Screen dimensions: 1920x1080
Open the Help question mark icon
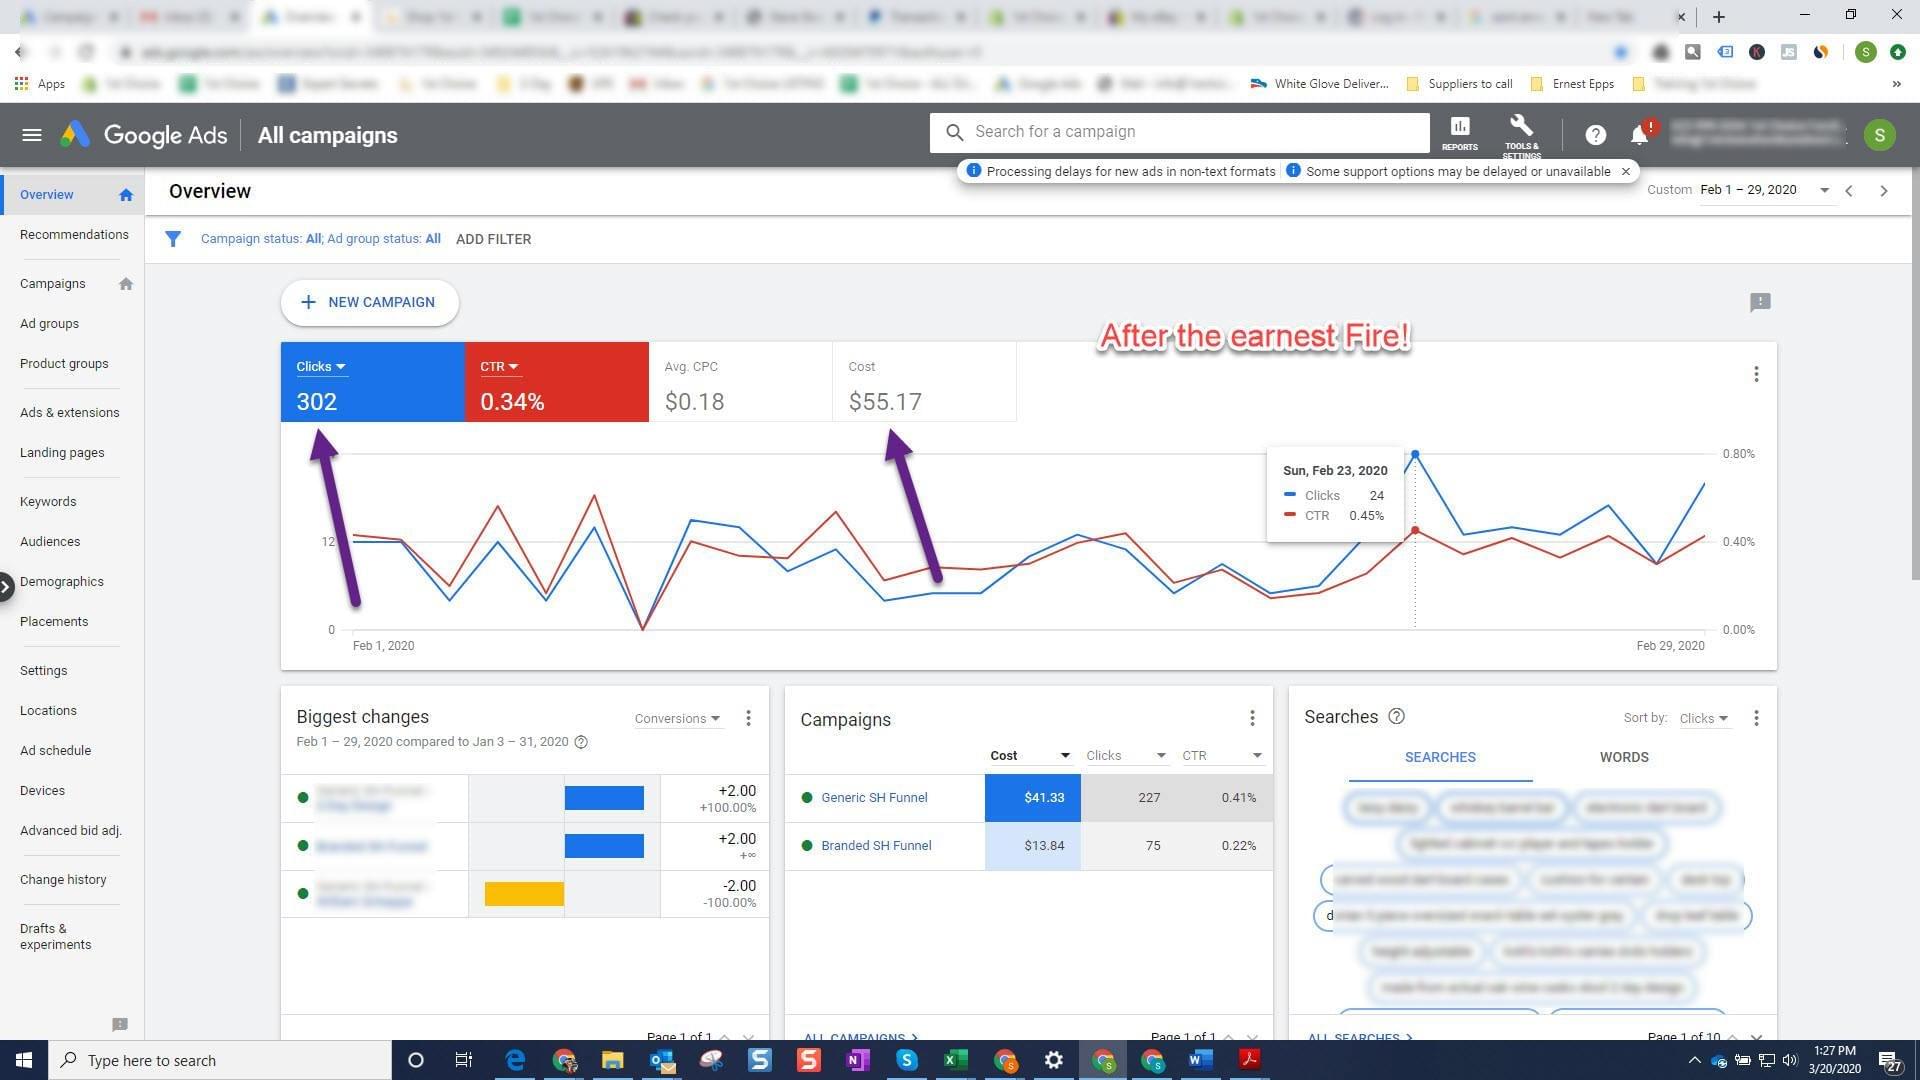1595,135
